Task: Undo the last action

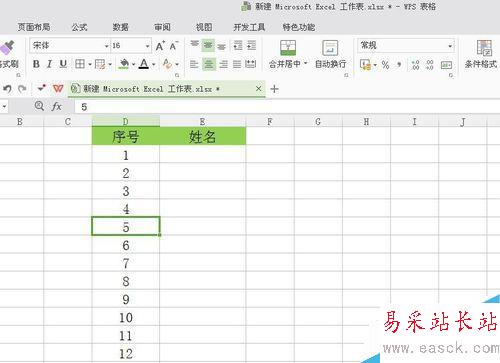Action: pos(7,89)
